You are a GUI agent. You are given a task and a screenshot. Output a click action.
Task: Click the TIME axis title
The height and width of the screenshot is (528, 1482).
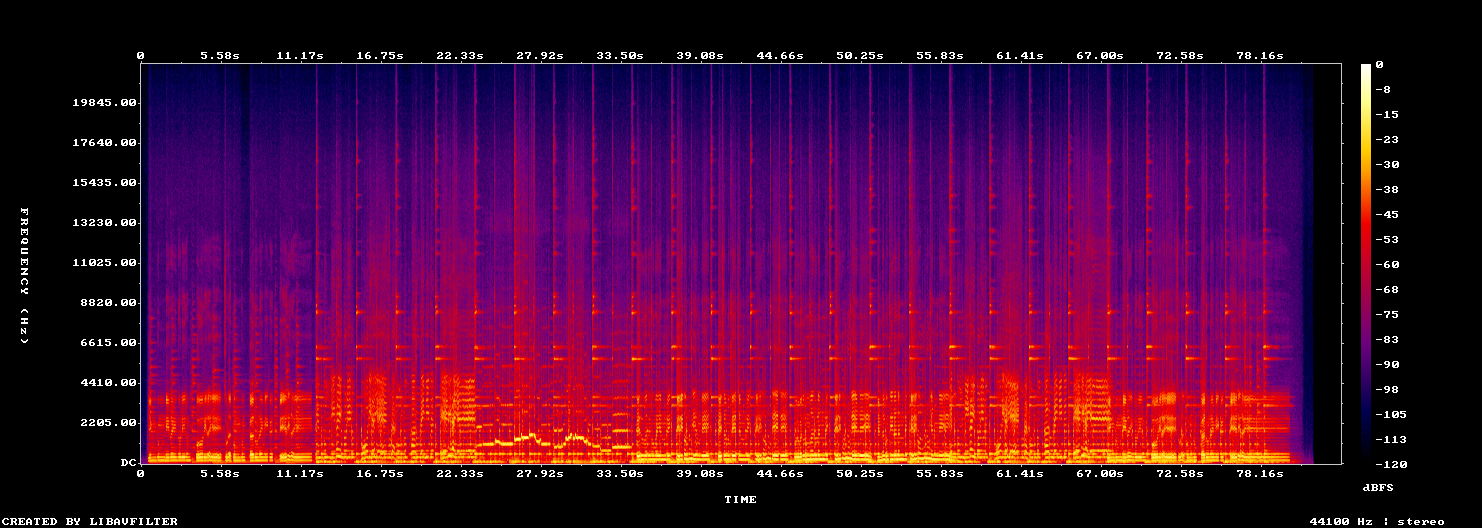pos(740,499)
